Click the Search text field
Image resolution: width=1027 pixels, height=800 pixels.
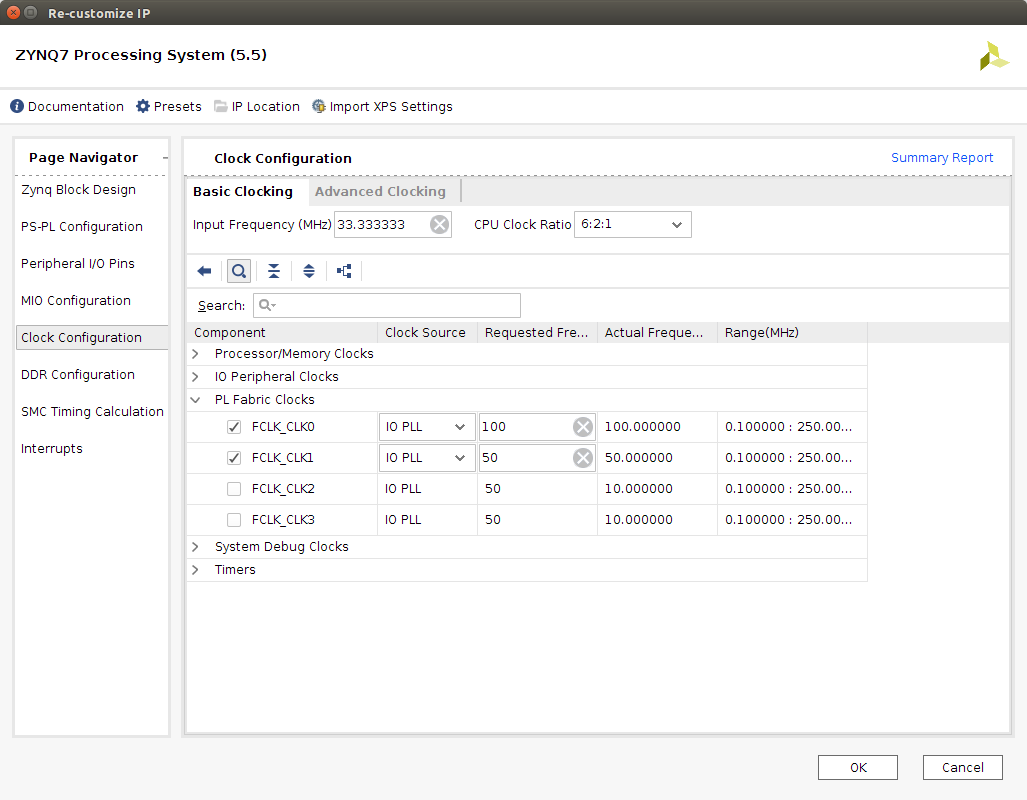coord(387,305)
